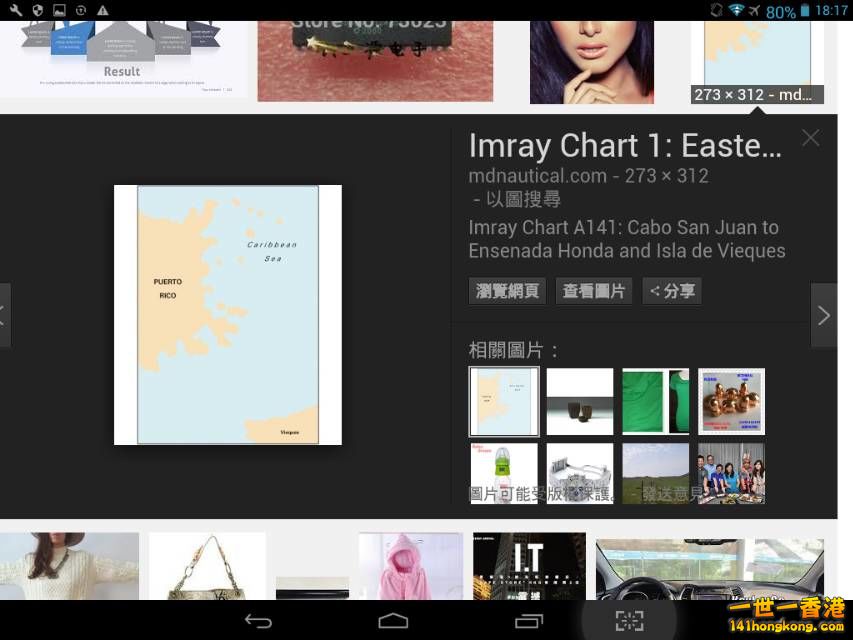Select the related thumbnail of dark cups
853x640 pixels.
(x=580, y=402)
